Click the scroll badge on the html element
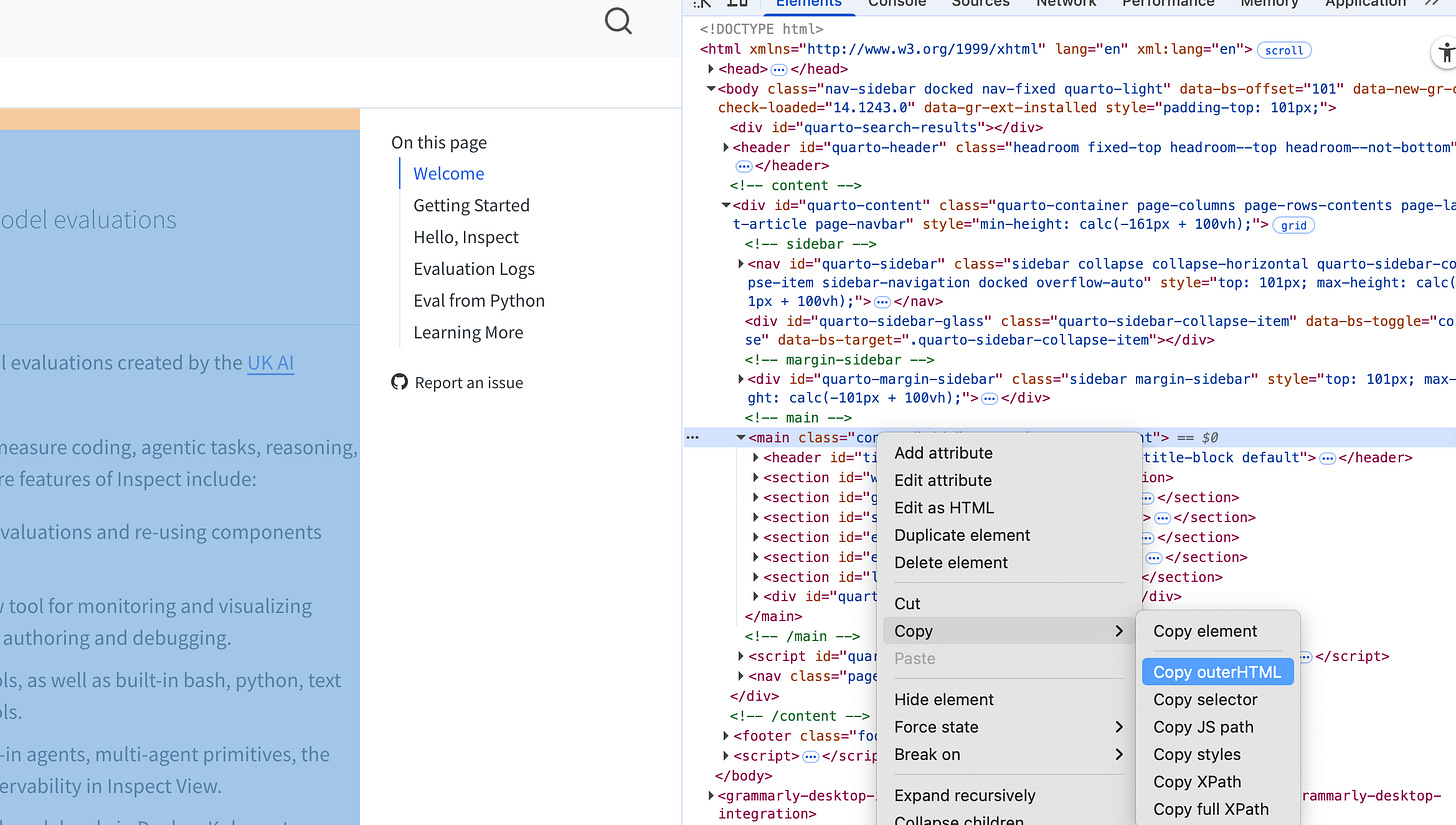Viewport: 1456px width, 825px height. [1283, 50]
